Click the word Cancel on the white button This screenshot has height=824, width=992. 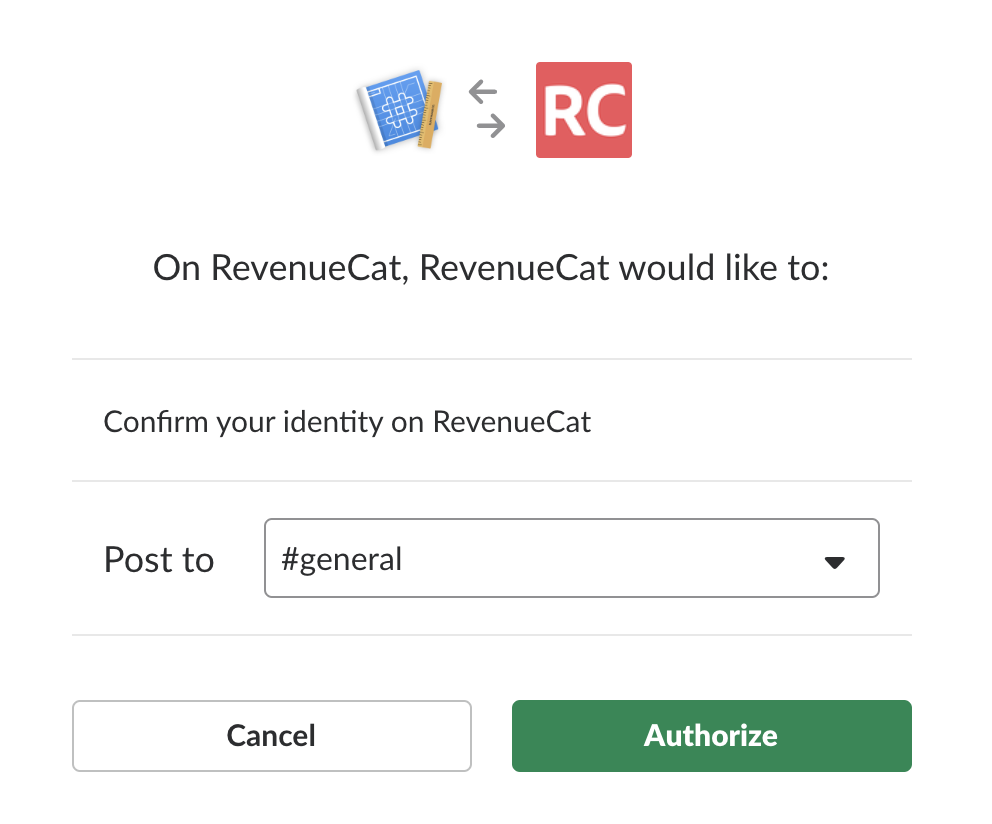[271, 735]
